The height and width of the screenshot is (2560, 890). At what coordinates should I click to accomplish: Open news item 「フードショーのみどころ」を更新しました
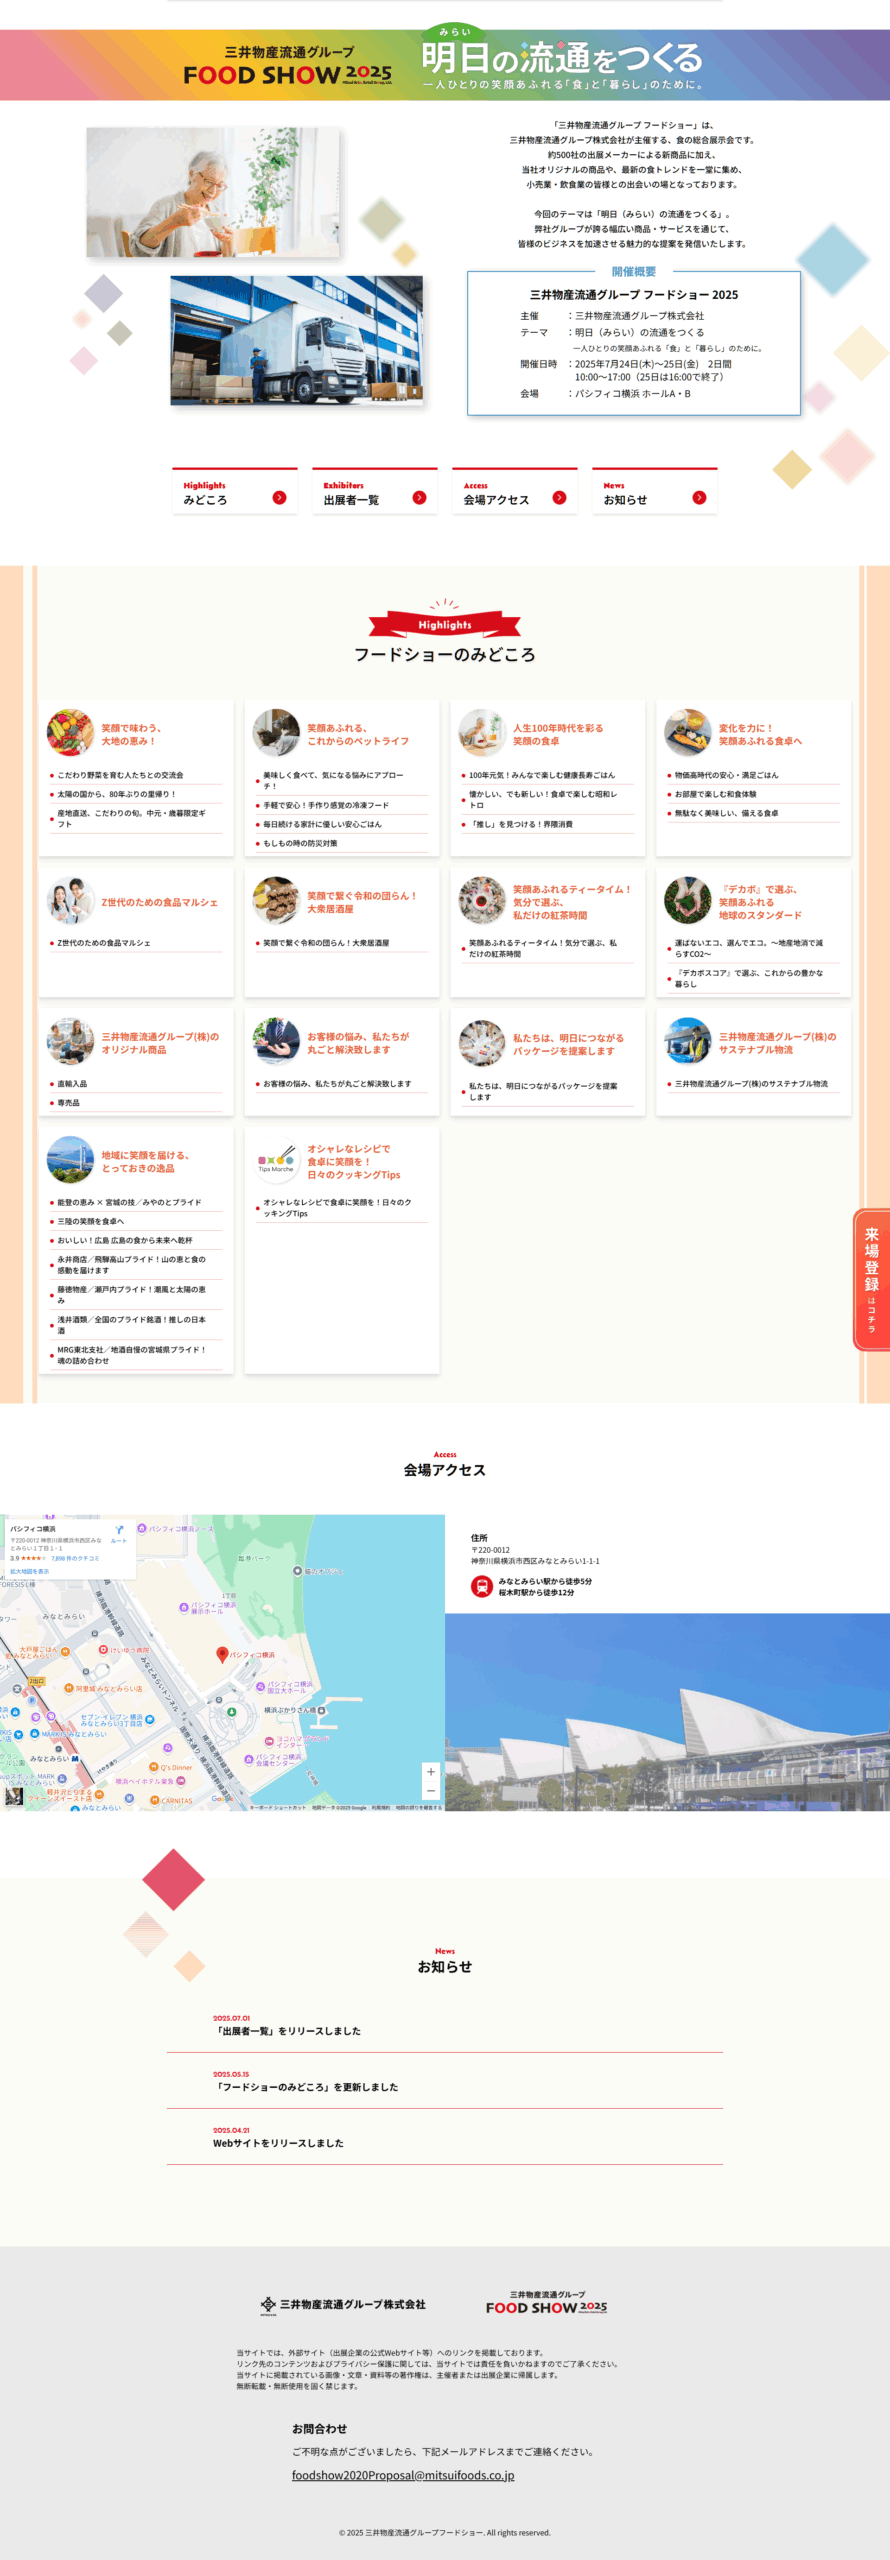coord(444,2081)
